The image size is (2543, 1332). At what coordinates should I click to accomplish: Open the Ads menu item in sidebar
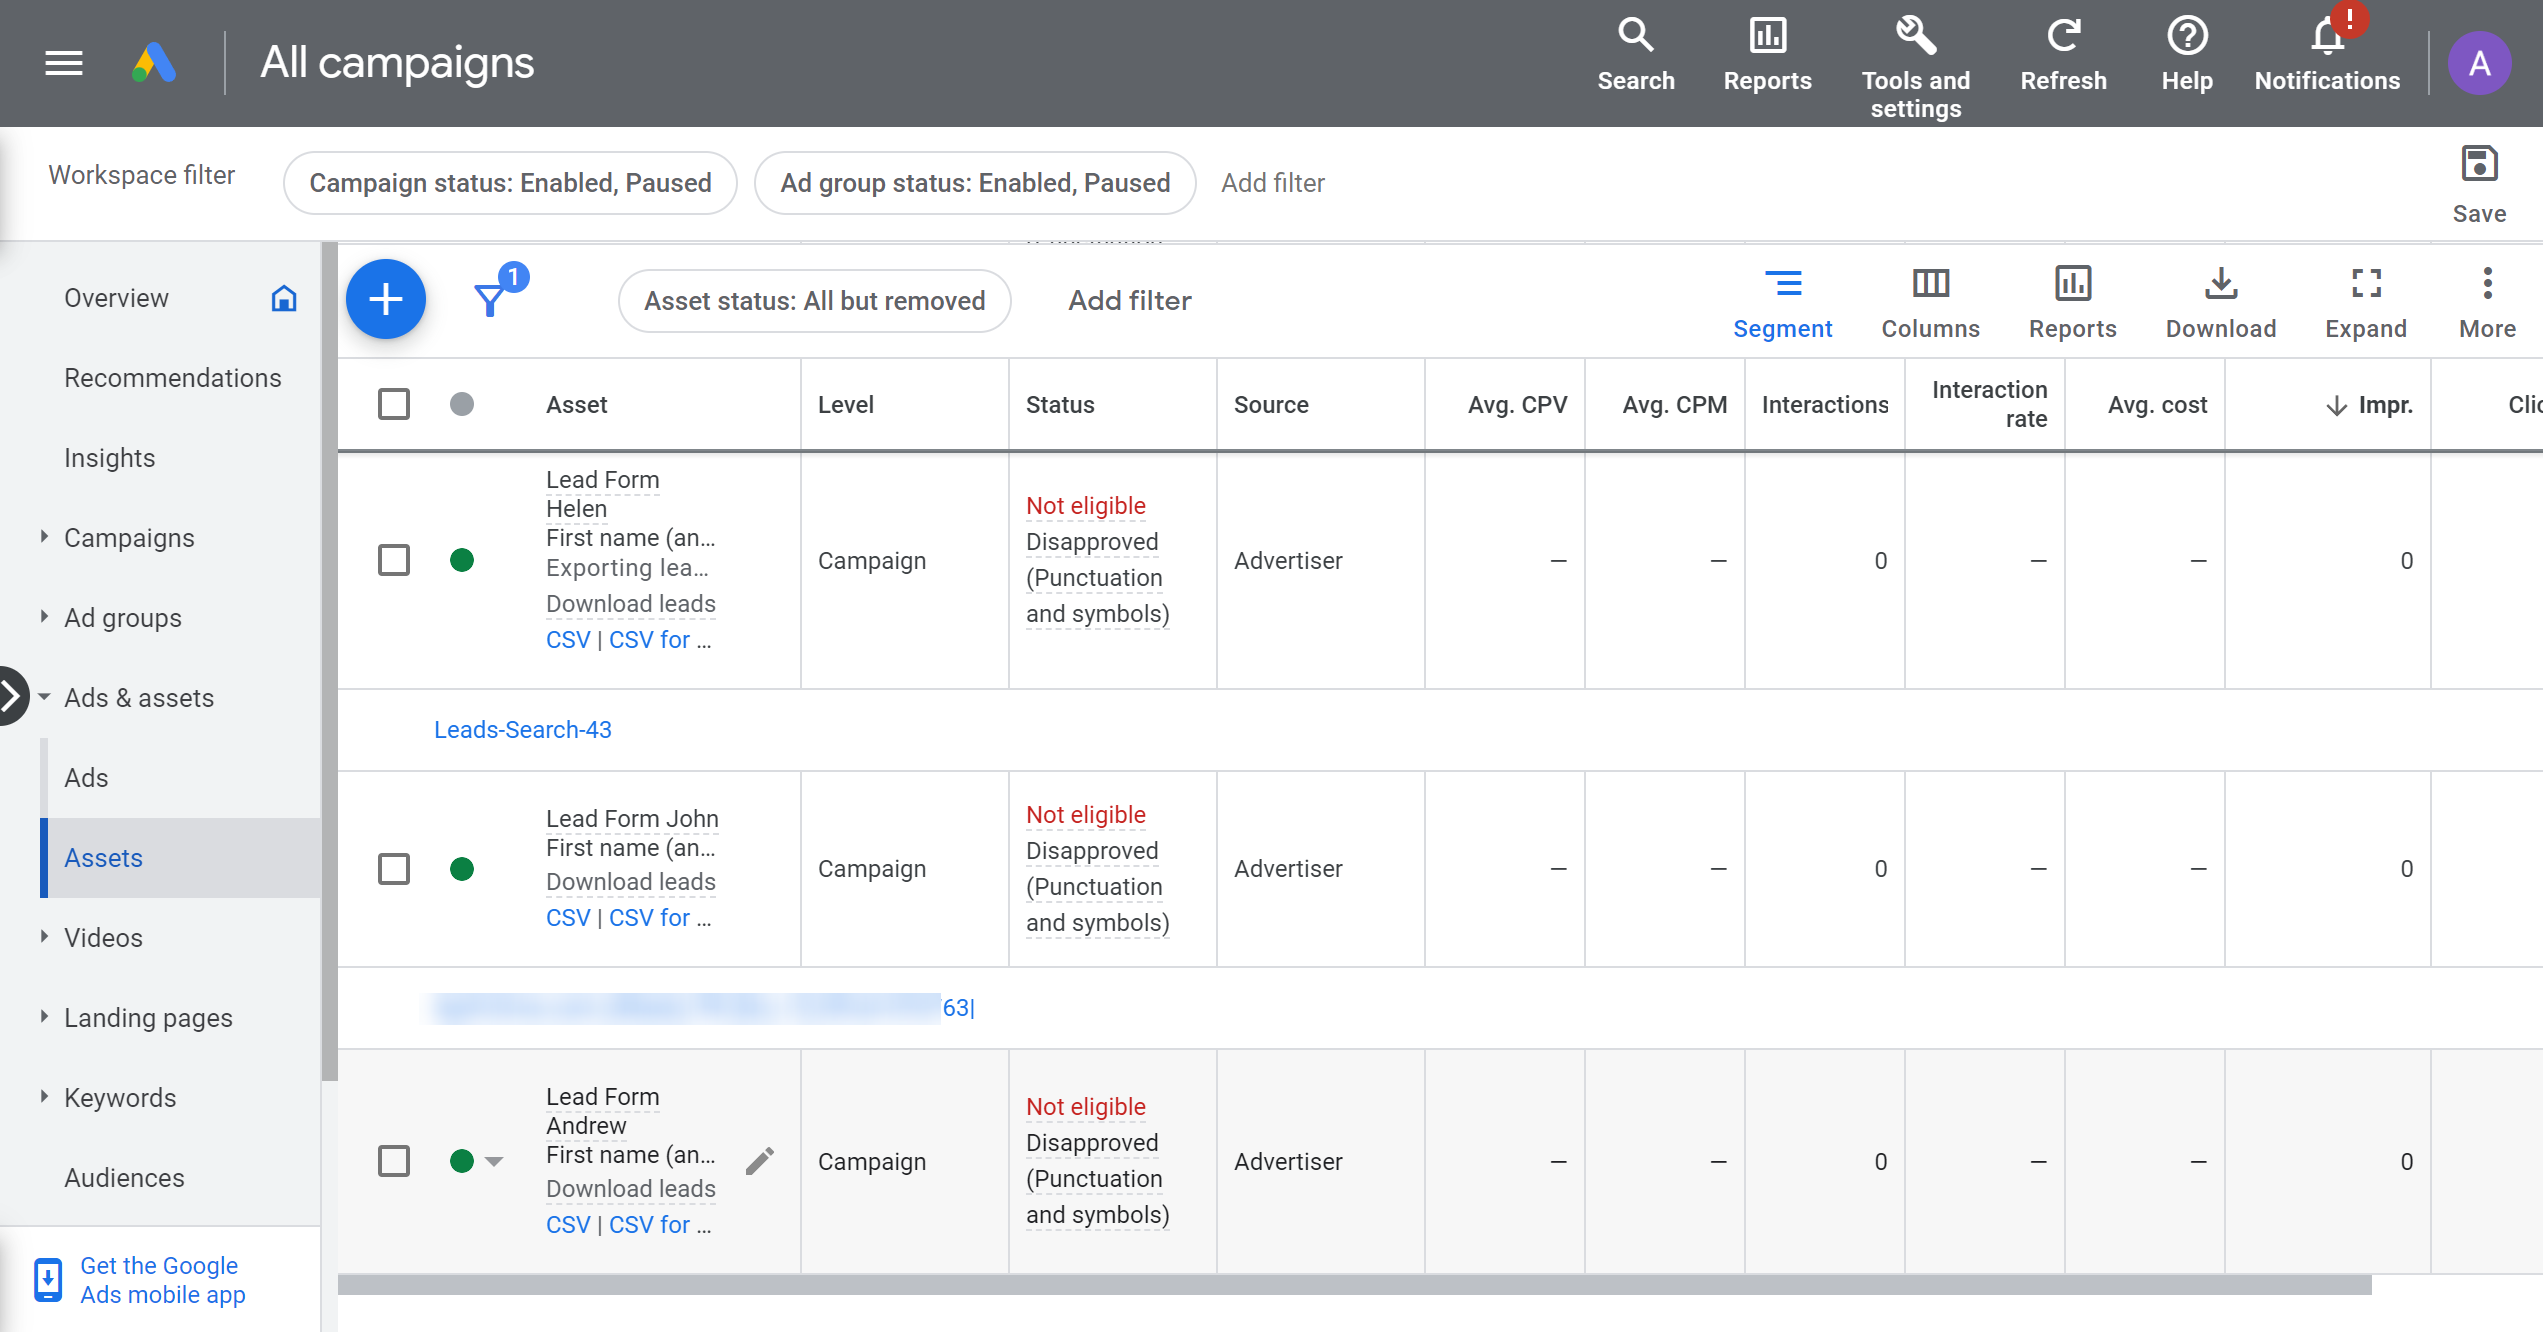(x=86, y=777)
